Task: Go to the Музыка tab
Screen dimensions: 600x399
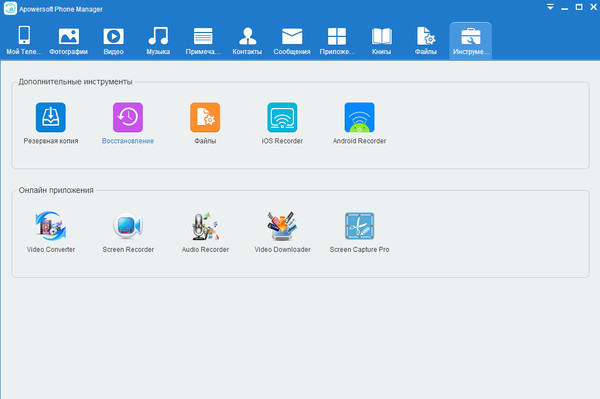Action: point(158,41)
